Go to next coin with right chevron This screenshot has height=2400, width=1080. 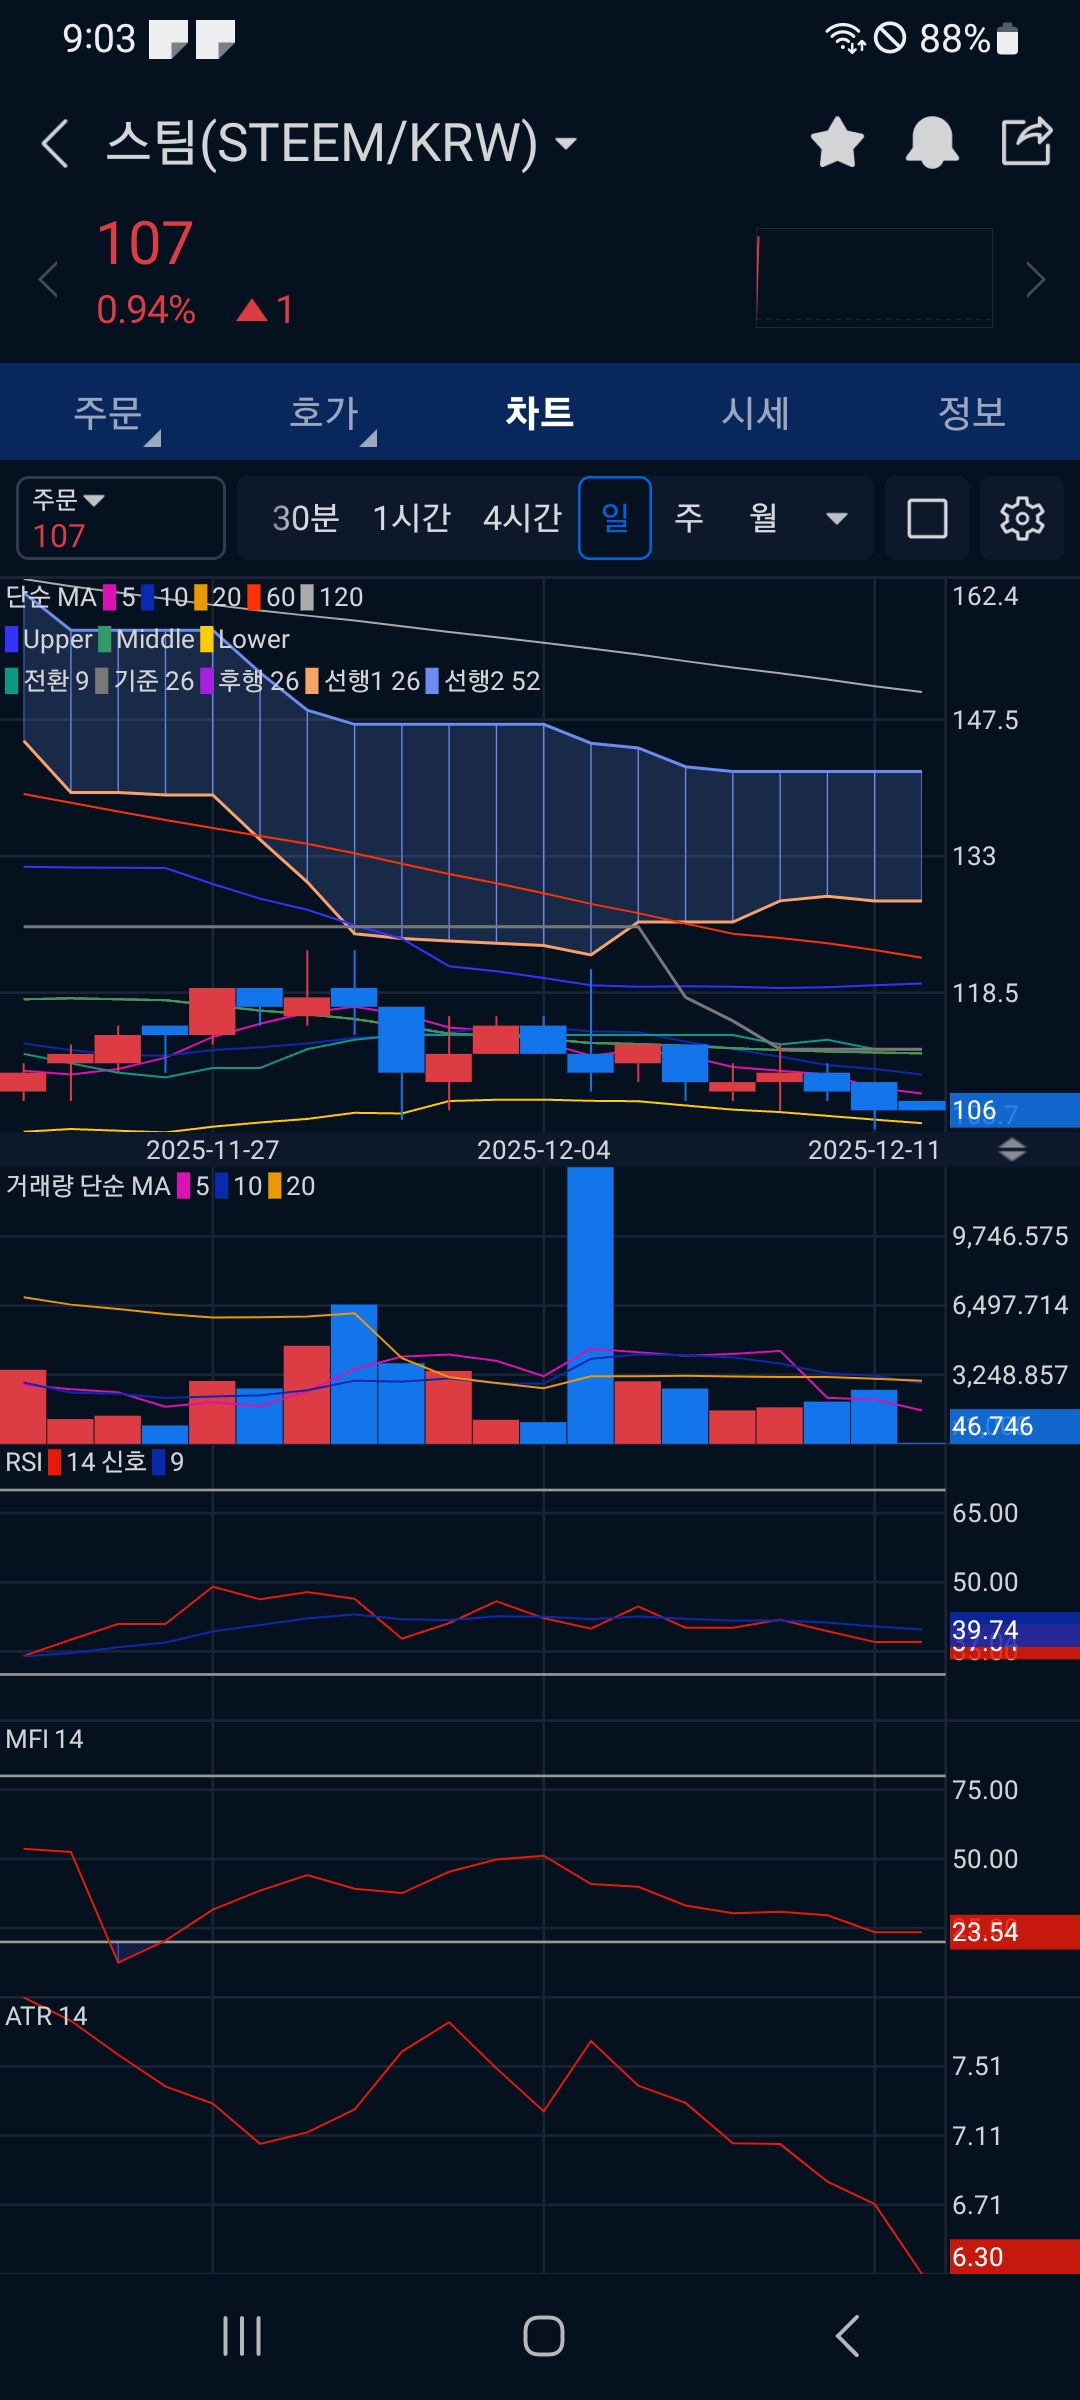pos(1036,279)
